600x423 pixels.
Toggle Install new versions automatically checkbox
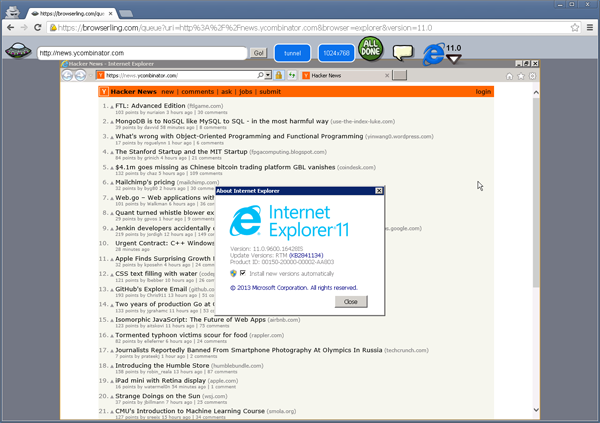point(243,273)
